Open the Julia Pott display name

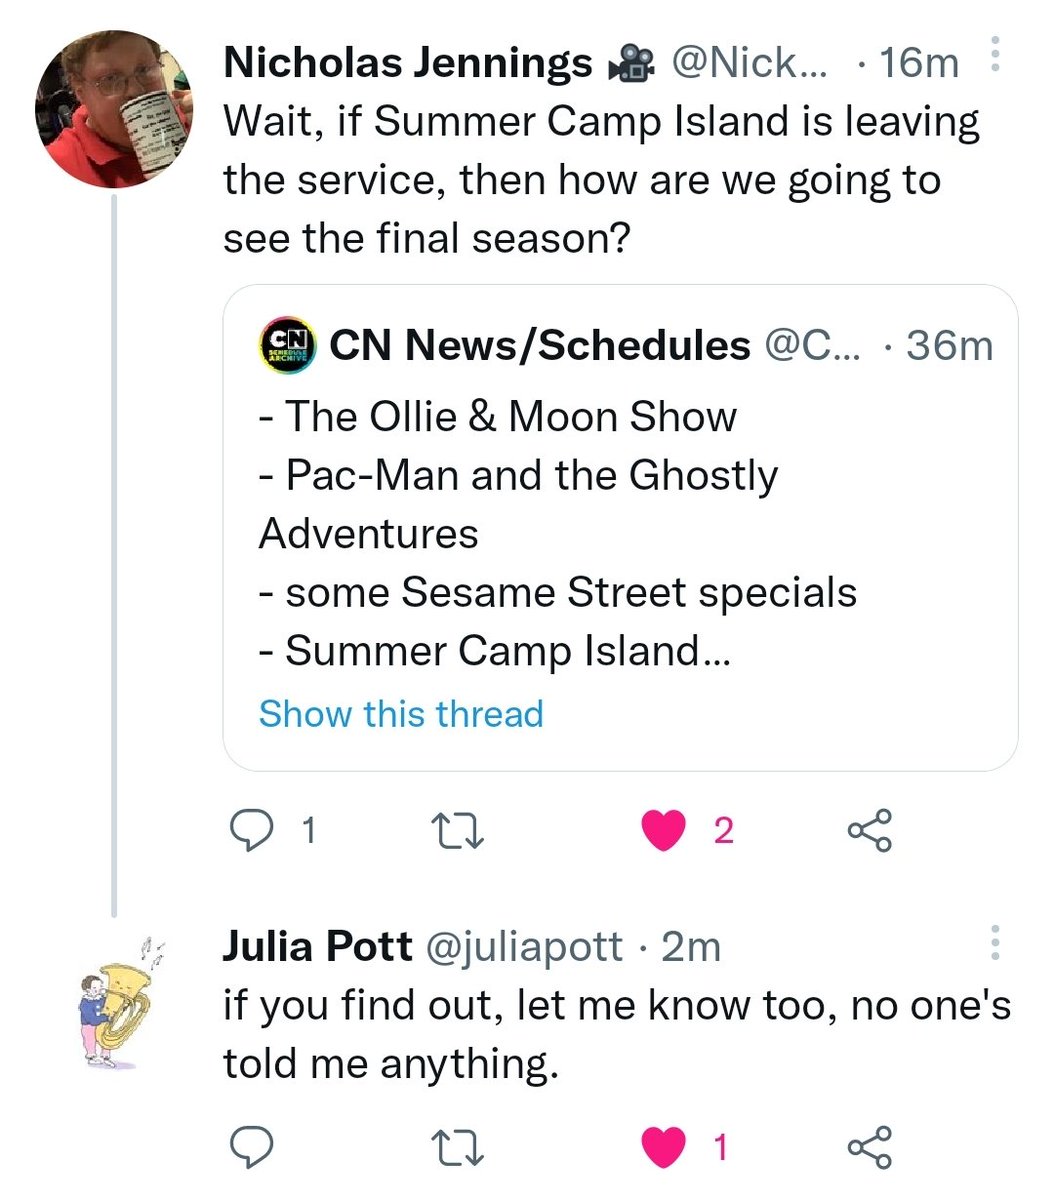pos(317,946)
